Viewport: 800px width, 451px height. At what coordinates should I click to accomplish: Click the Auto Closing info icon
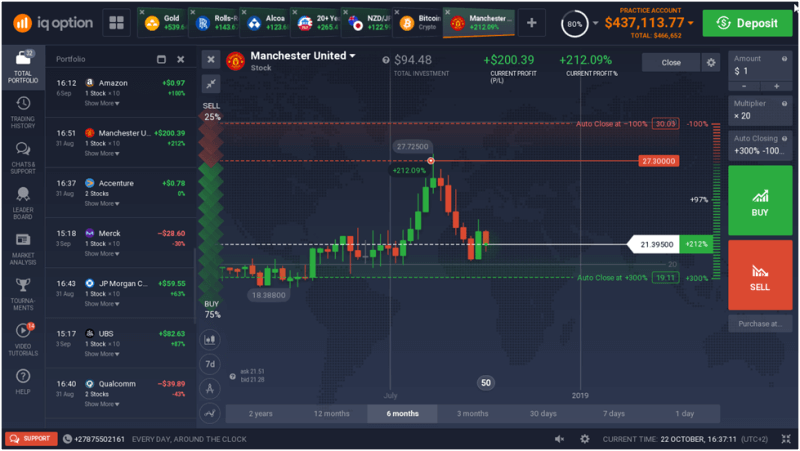pos(785,138)
